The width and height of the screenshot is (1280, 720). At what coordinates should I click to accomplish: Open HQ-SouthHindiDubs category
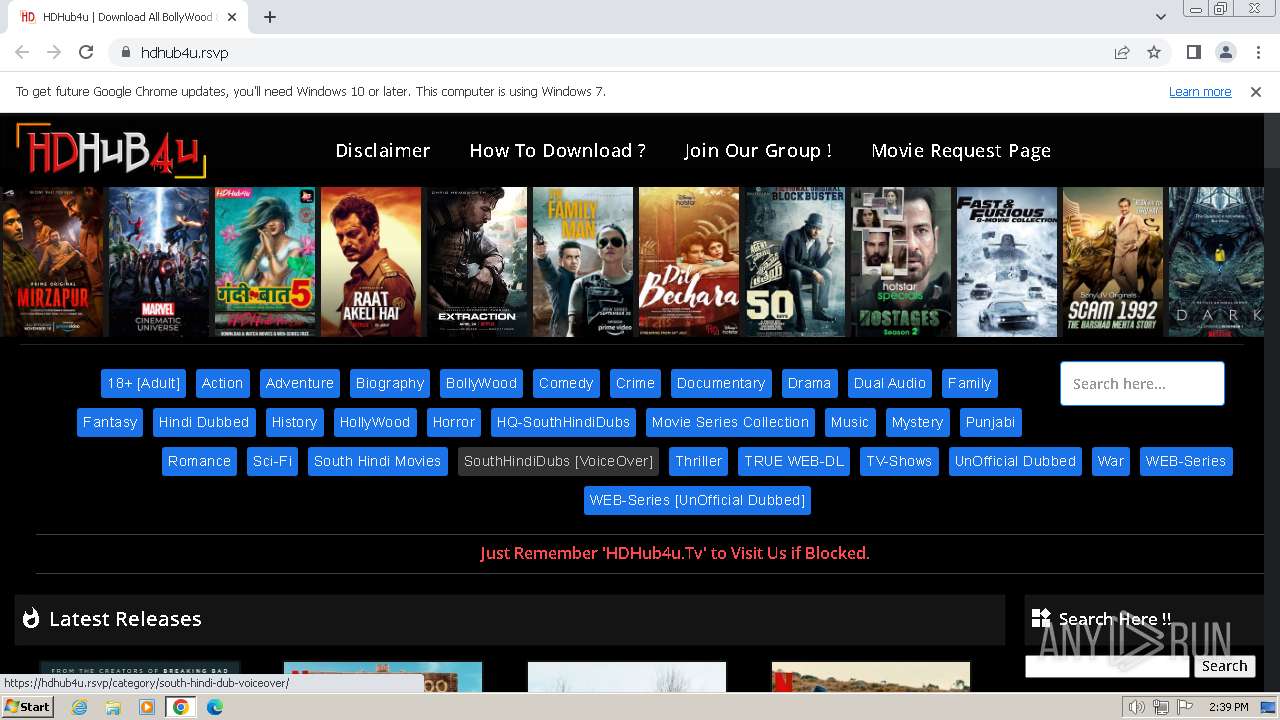tap(563, 422)
